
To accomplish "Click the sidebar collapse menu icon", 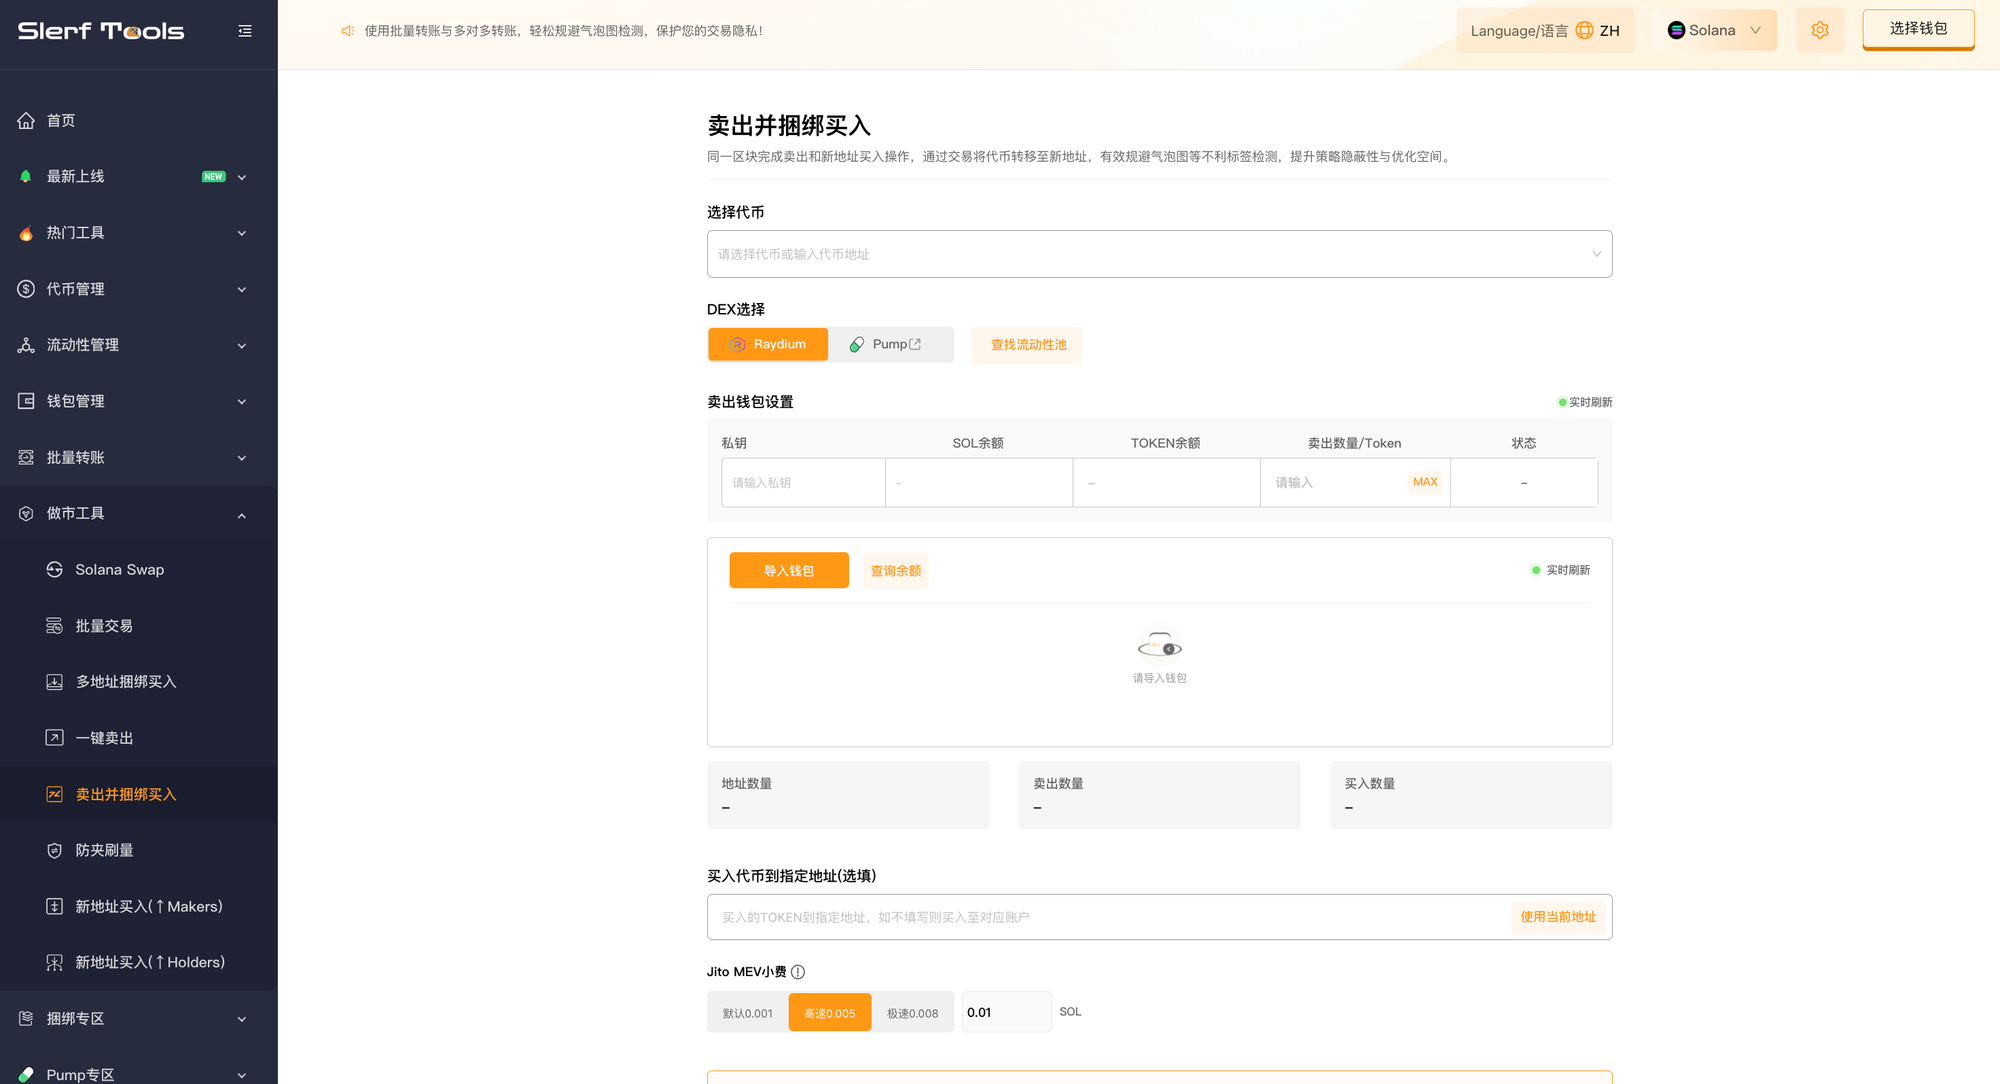I will coord(245,31).
